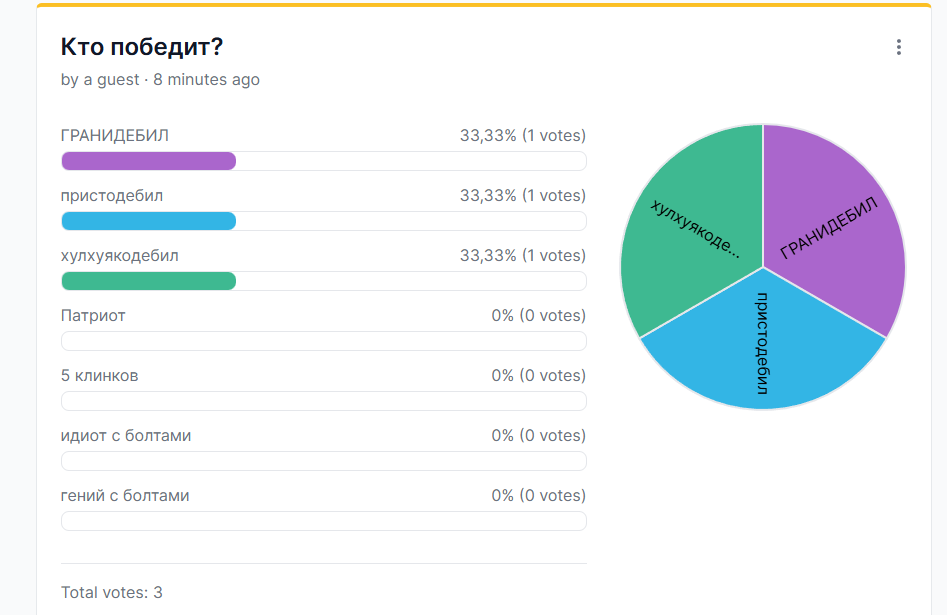The height and width of the screenshot is (615, 947).
Task: Click the 5 клинков option label
Action: (x=100, y=376)
